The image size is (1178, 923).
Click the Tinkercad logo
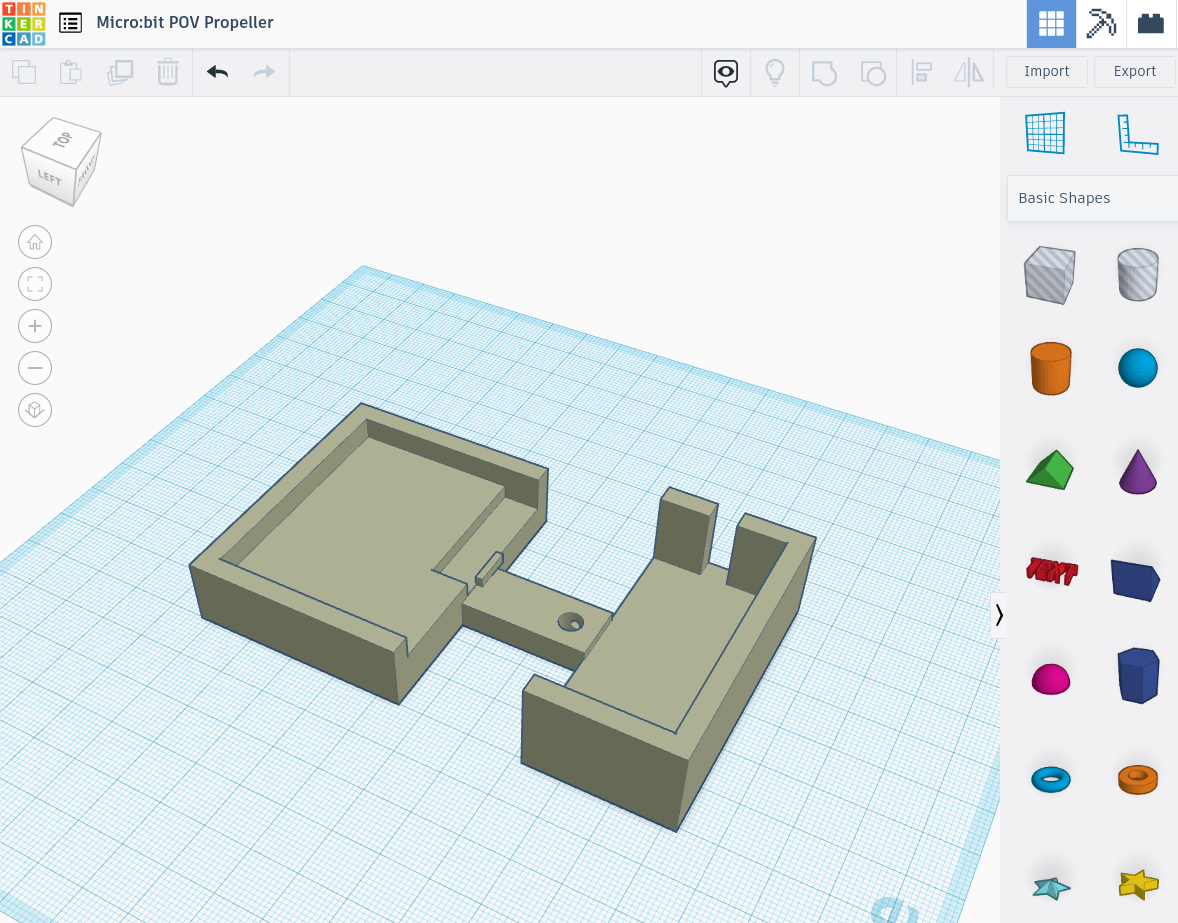coord(23,23)
